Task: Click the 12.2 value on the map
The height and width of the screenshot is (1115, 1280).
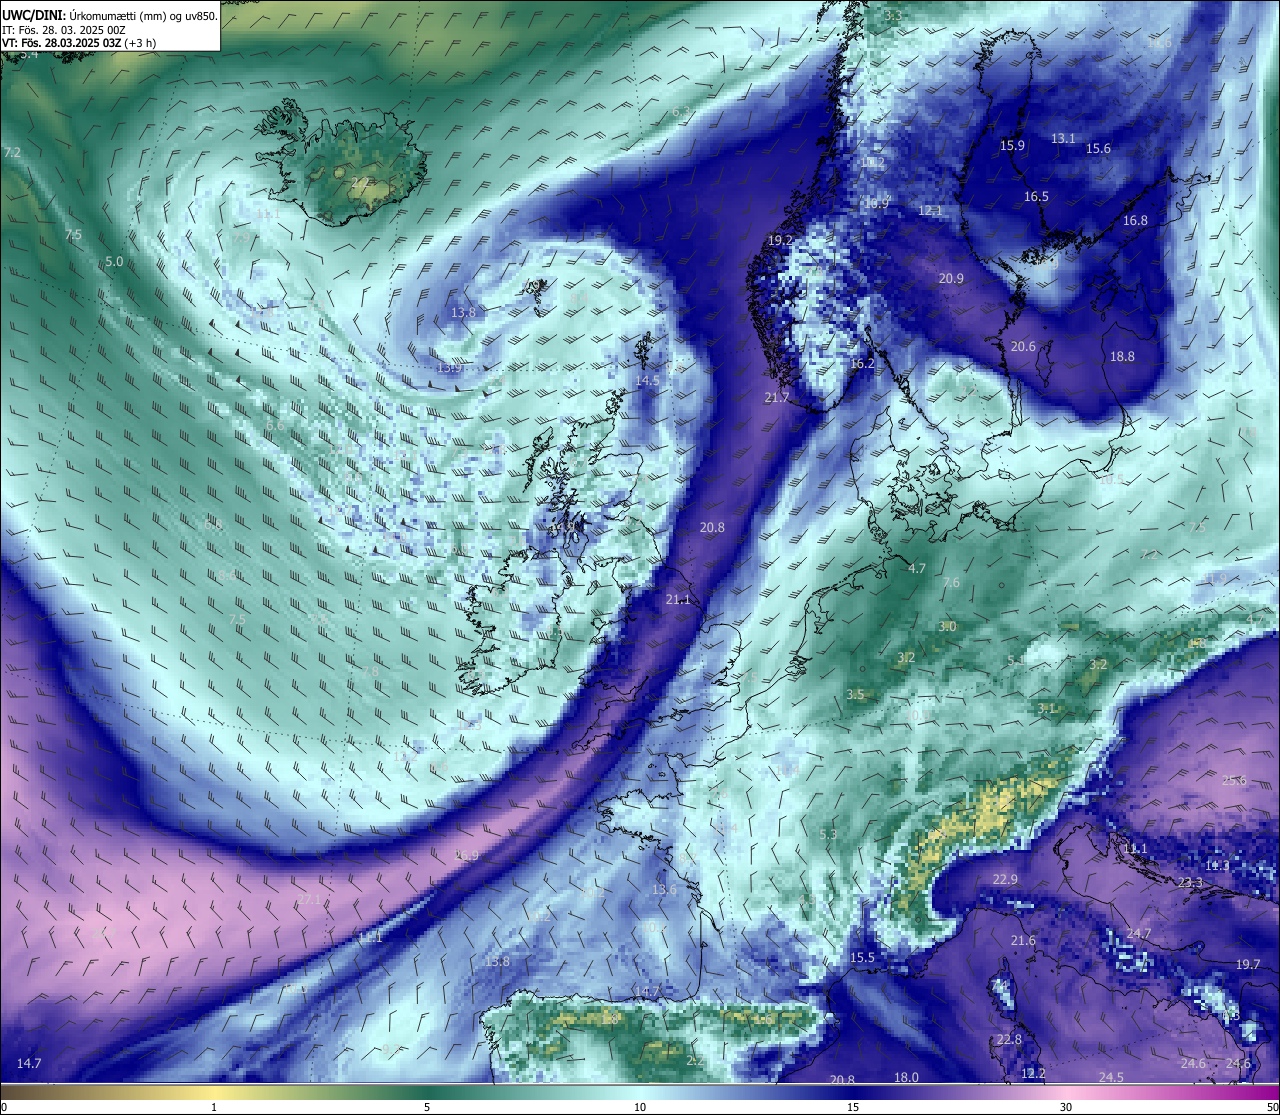Action: (x=1034, y=1073)
